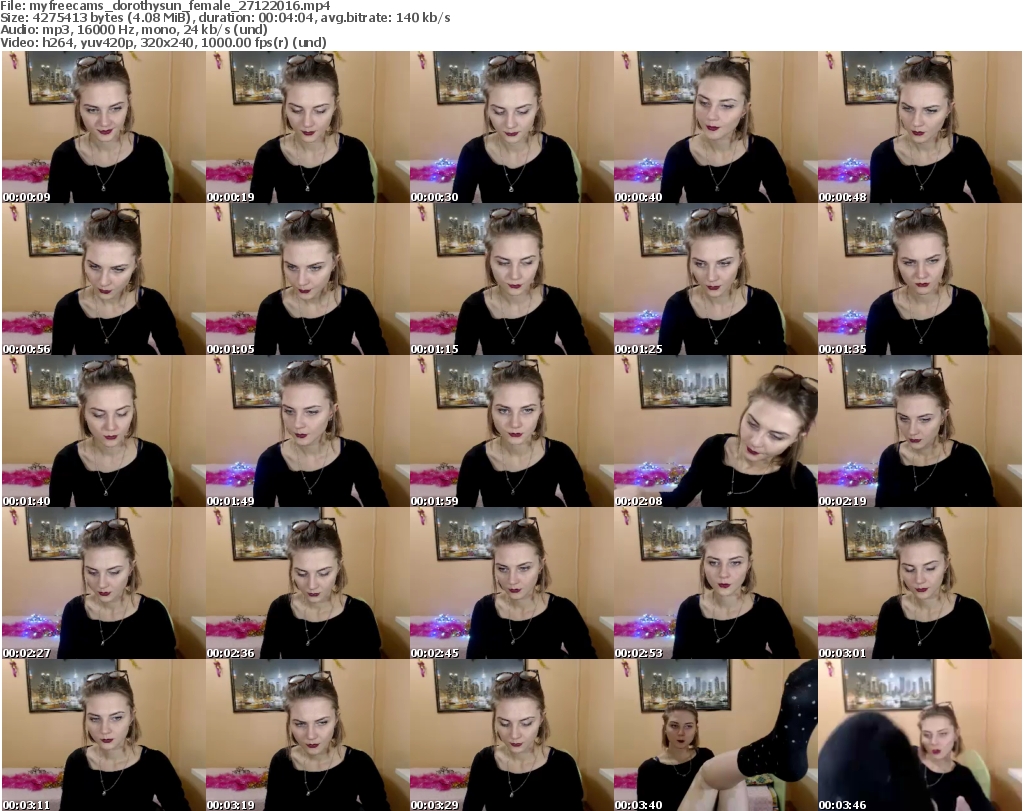Choose the thumbnail at 00:03:46
This screenshot has height=811, width=1024.
click(x=920, y=735)
